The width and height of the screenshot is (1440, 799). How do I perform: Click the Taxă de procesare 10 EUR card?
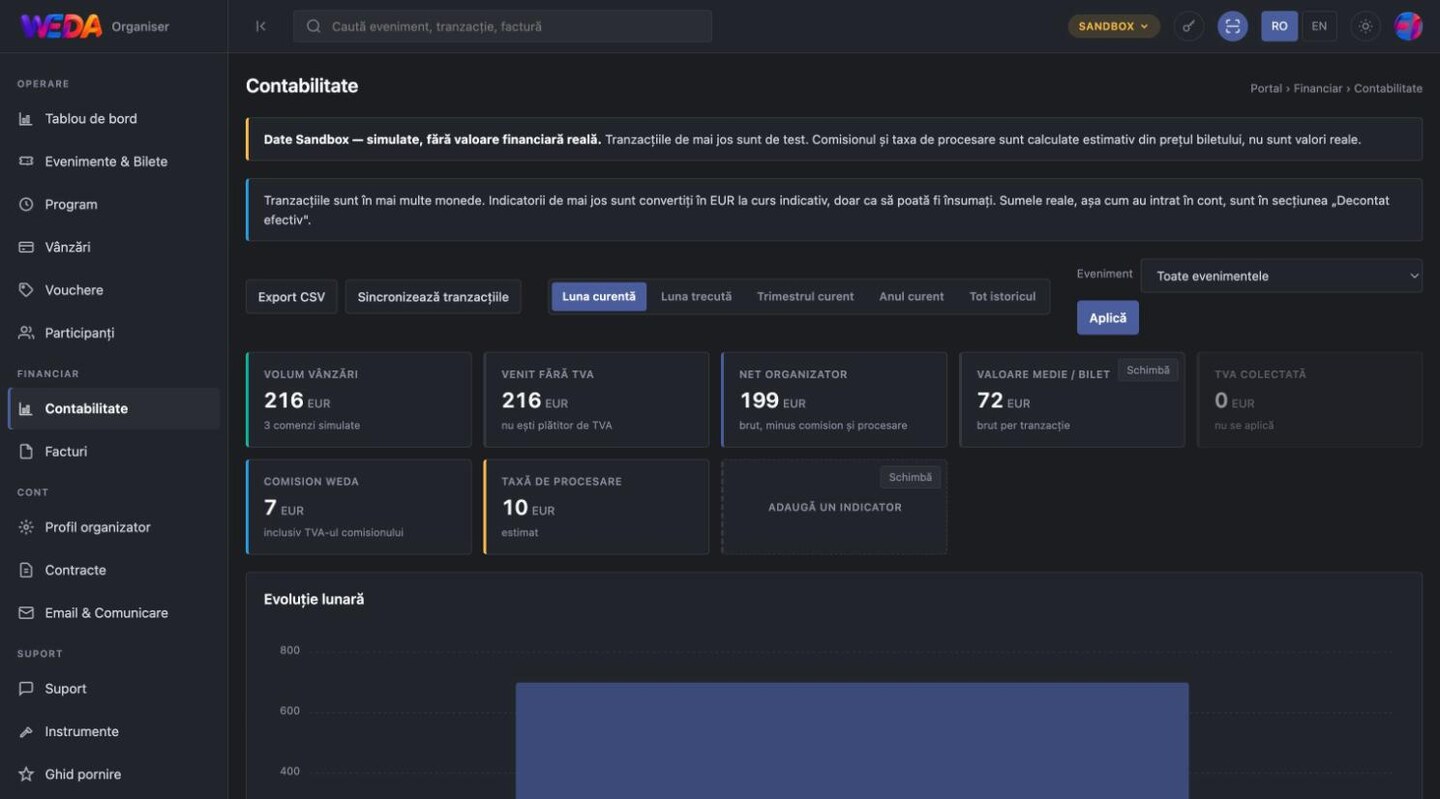pos(596,507)
